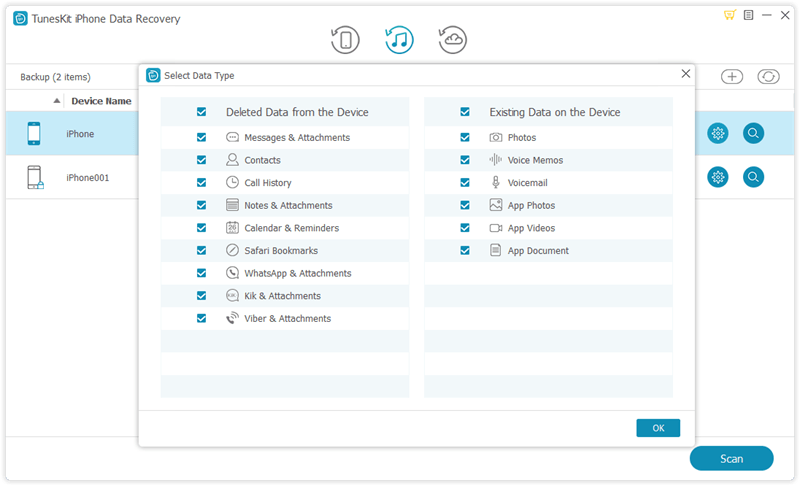This screenshot has width=800, height=486.
Task: Click the Select Data Type dialog title
Action: 199,75
